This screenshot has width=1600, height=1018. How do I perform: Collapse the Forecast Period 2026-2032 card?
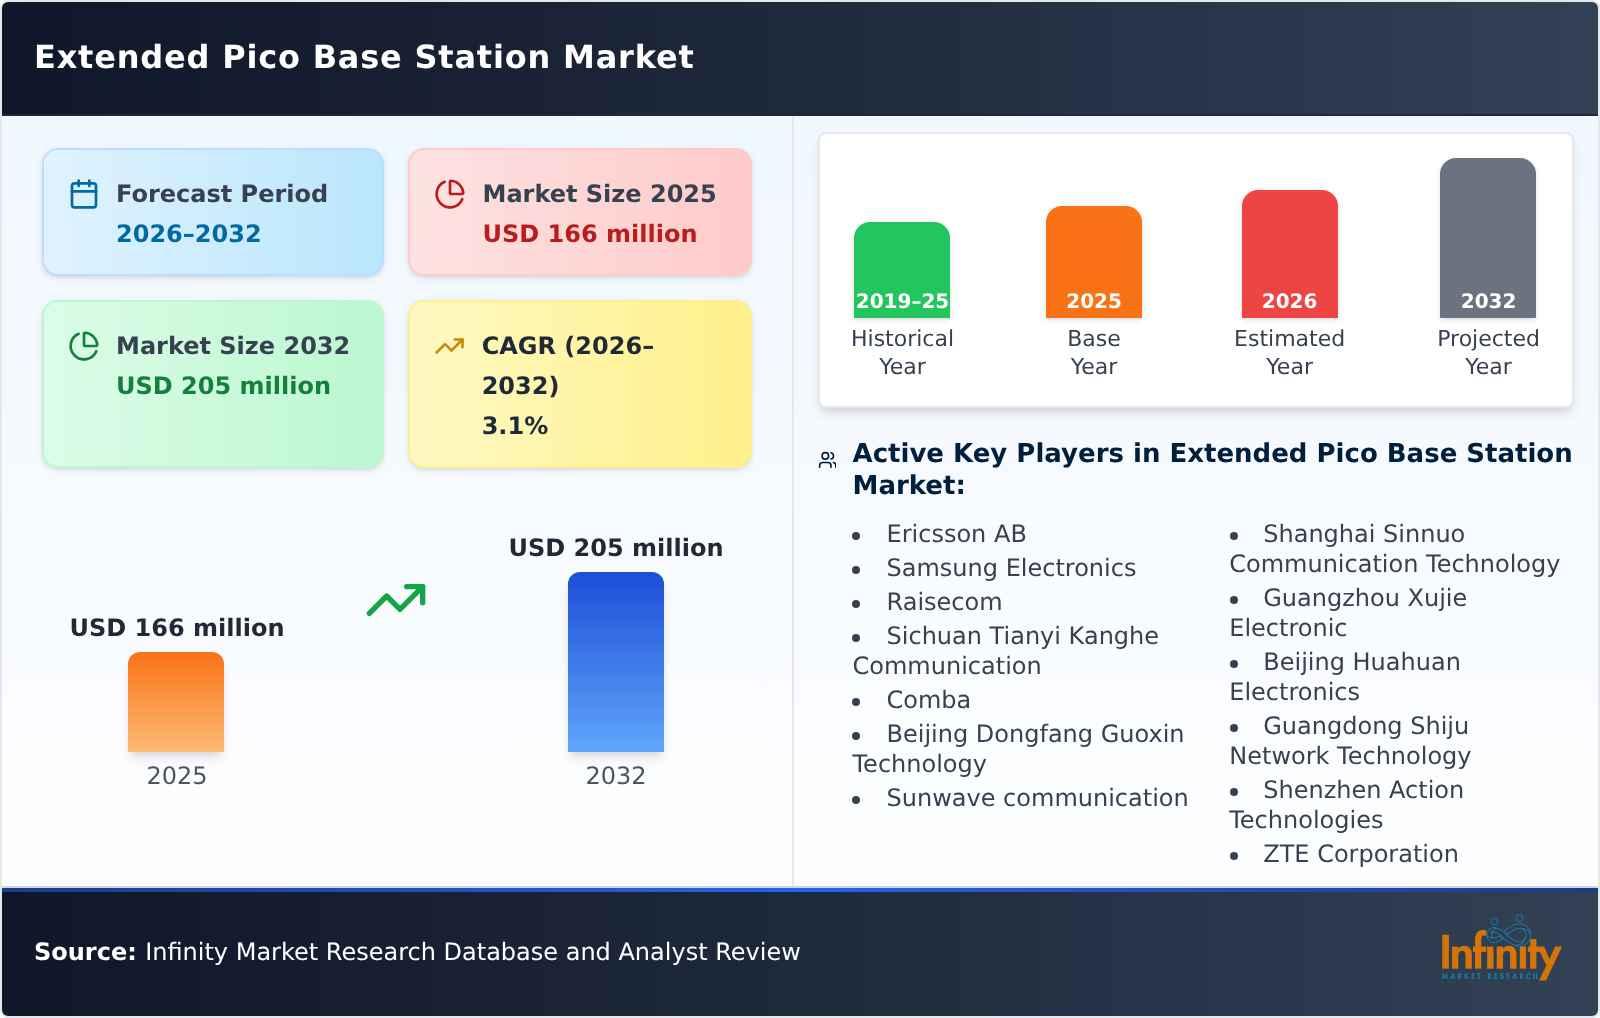[x=212, y=211]
